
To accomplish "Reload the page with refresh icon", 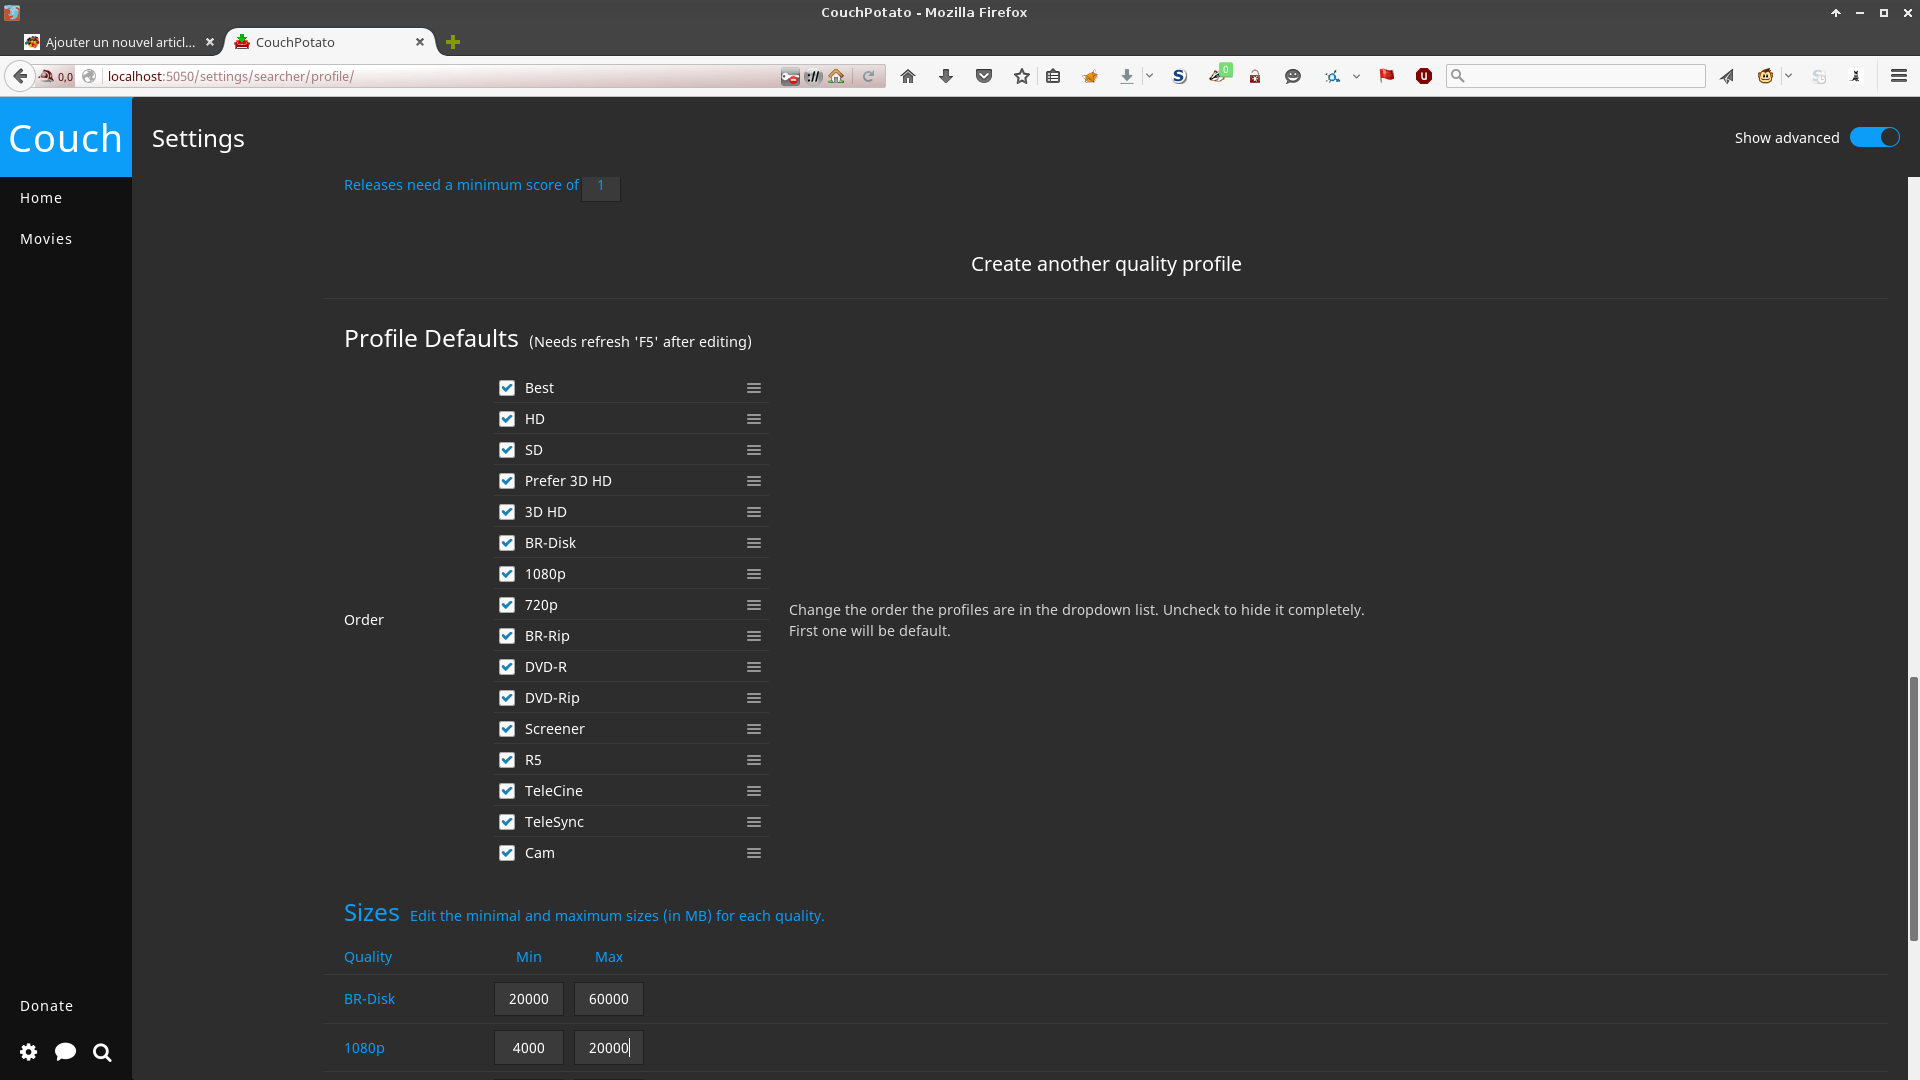I will 869,76.
